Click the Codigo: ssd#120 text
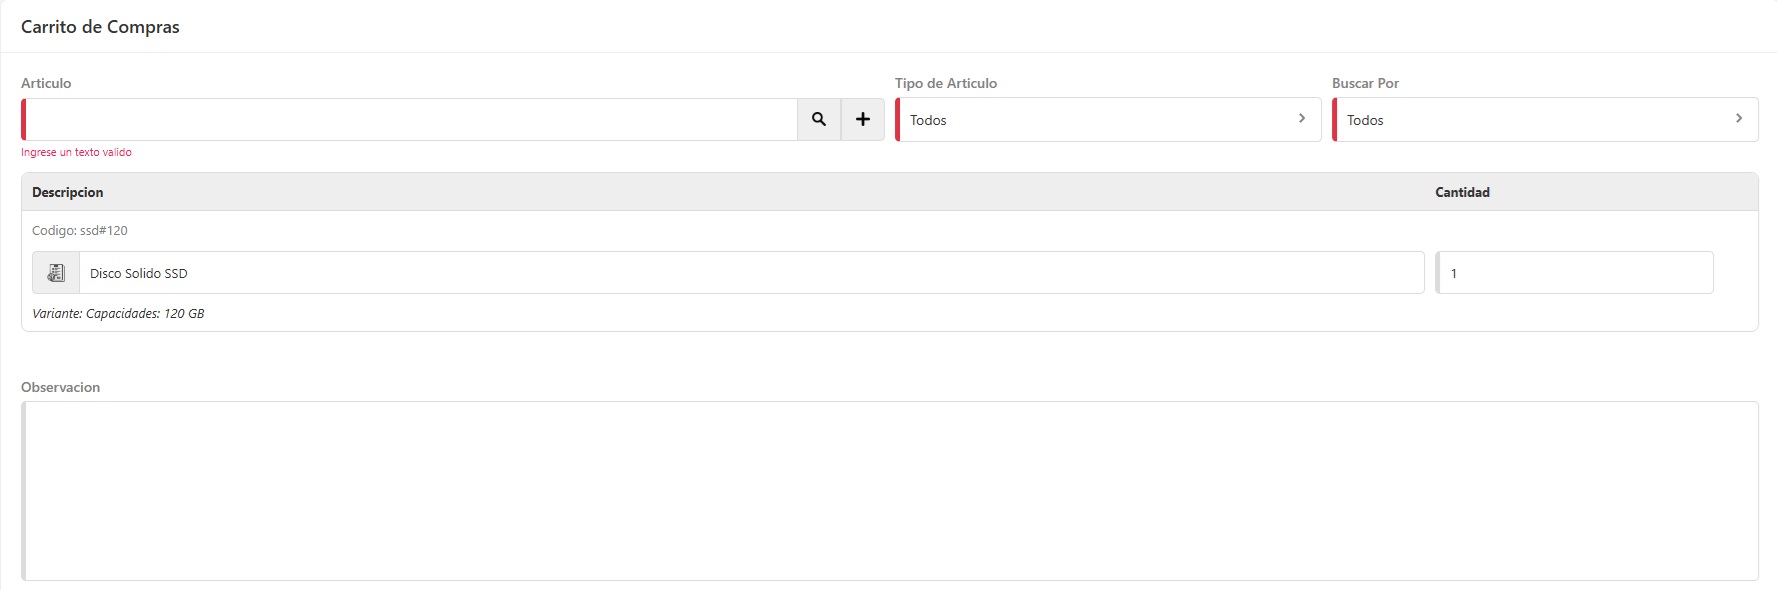 80,230
